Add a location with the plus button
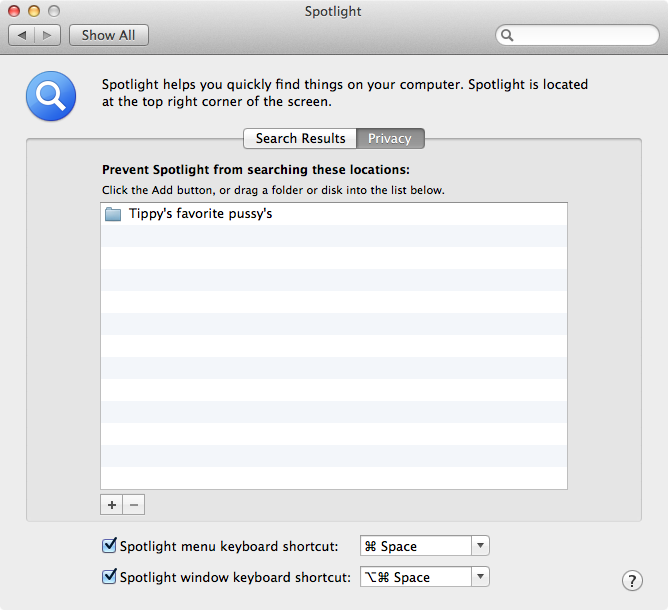668x610 pixels. tap(112, 505)
